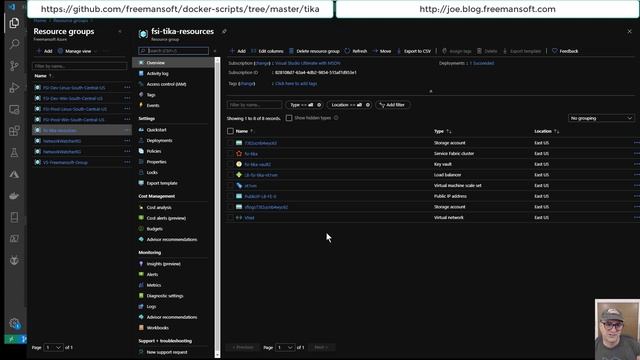Click Delete resource group in toolbar
640x360 pixels.
point(314,51)
